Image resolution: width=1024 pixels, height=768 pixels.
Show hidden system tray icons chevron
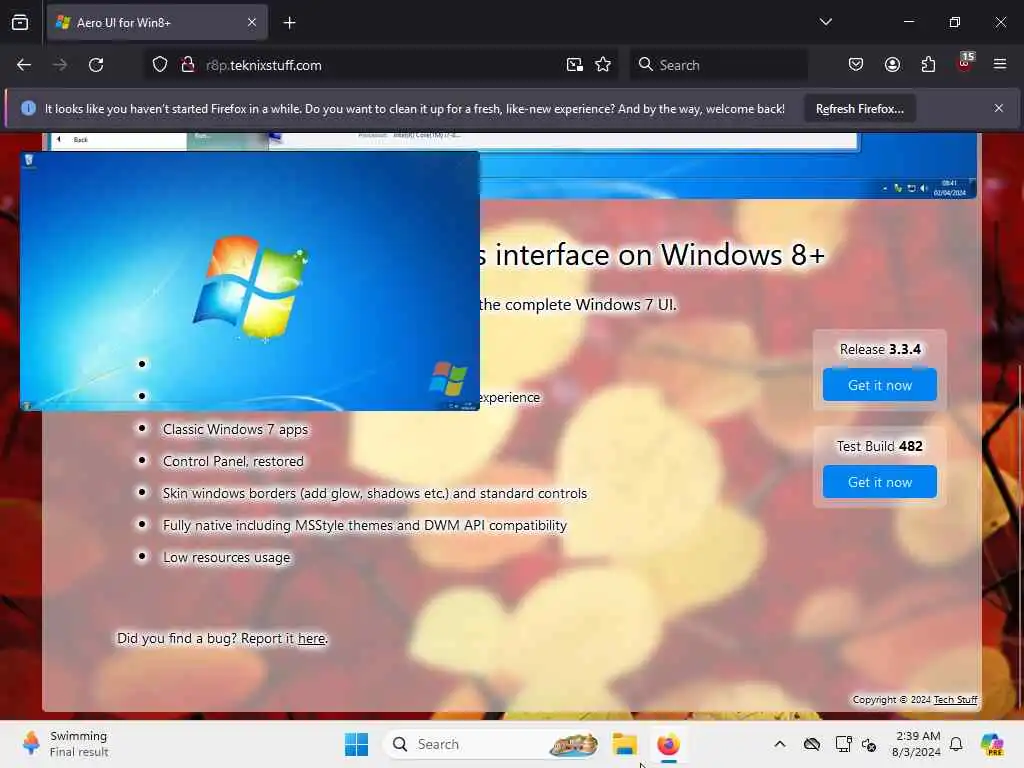[780, 744]
